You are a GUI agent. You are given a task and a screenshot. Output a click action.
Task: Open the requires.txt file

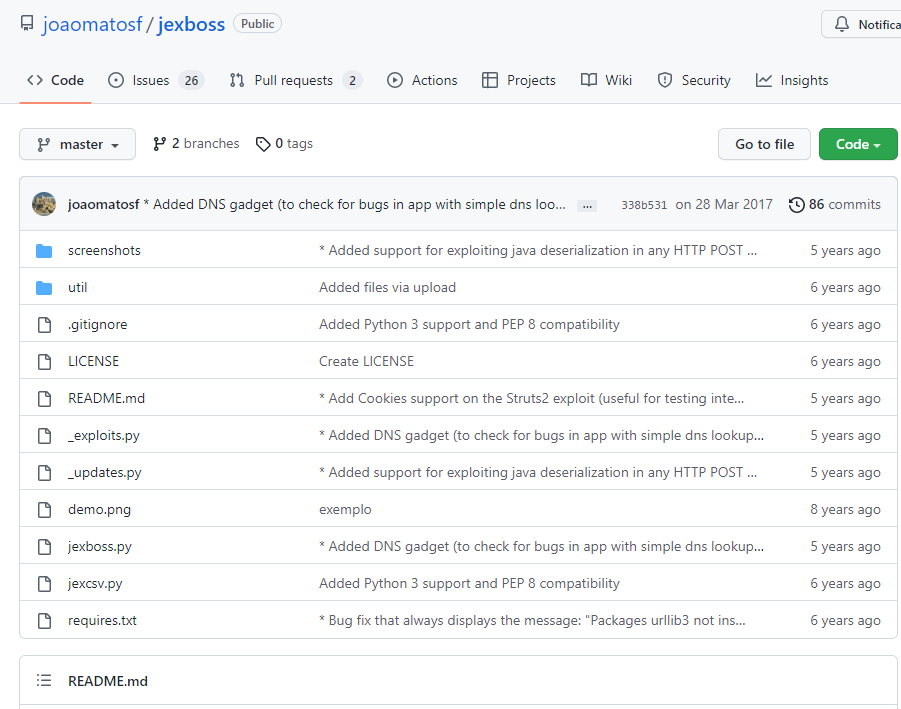click(x=102, y=621)
